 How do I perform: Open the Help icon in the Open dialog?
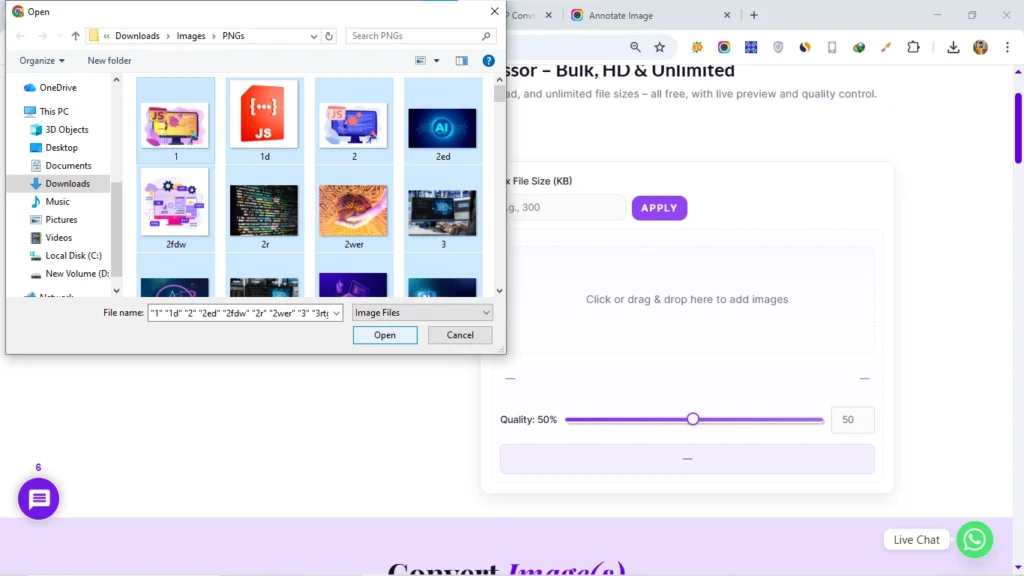488,60
